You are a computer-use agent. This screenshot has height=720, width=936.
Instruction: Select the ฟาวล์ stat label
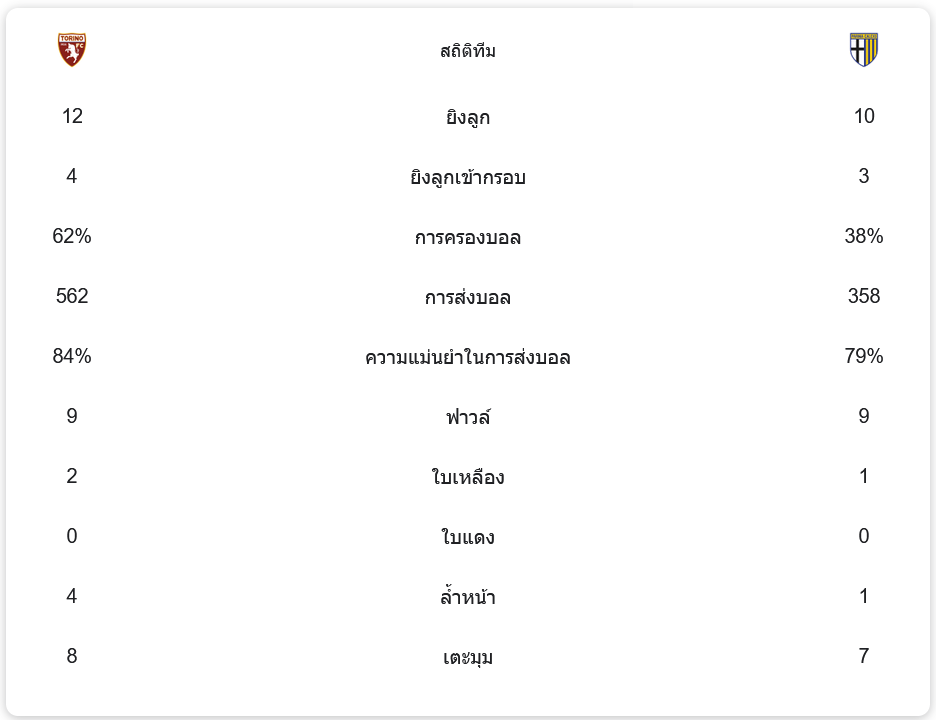pyautogui.click(x=468, y=417)
